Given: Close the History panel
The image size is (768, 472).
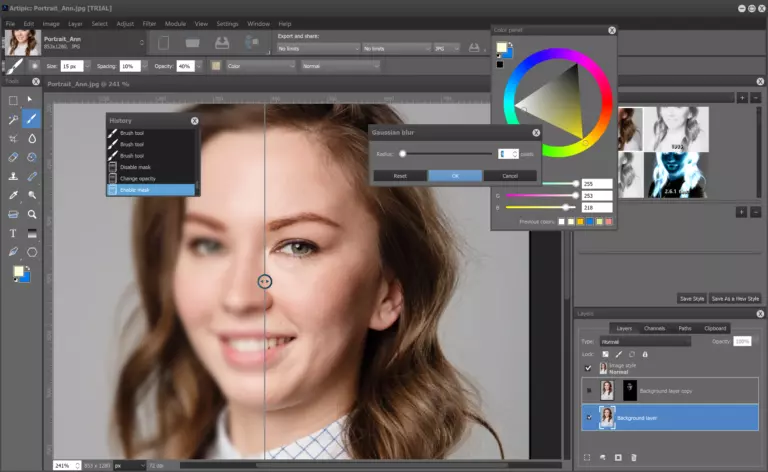Looking at the screenshot, I should click(194, 120).
